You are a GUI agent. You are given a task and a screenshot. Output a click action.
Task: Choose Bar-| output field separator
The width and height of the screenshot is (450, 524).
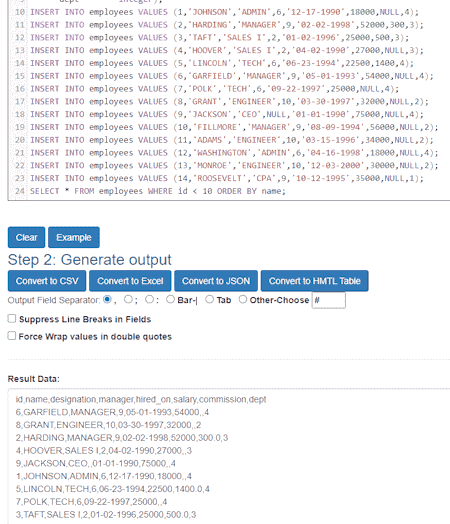click(170, 299)
